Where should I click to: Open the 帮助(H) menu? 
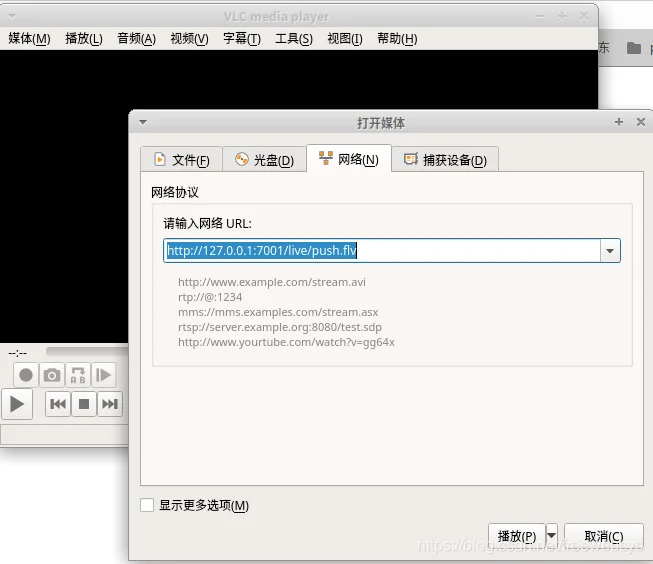397,39
